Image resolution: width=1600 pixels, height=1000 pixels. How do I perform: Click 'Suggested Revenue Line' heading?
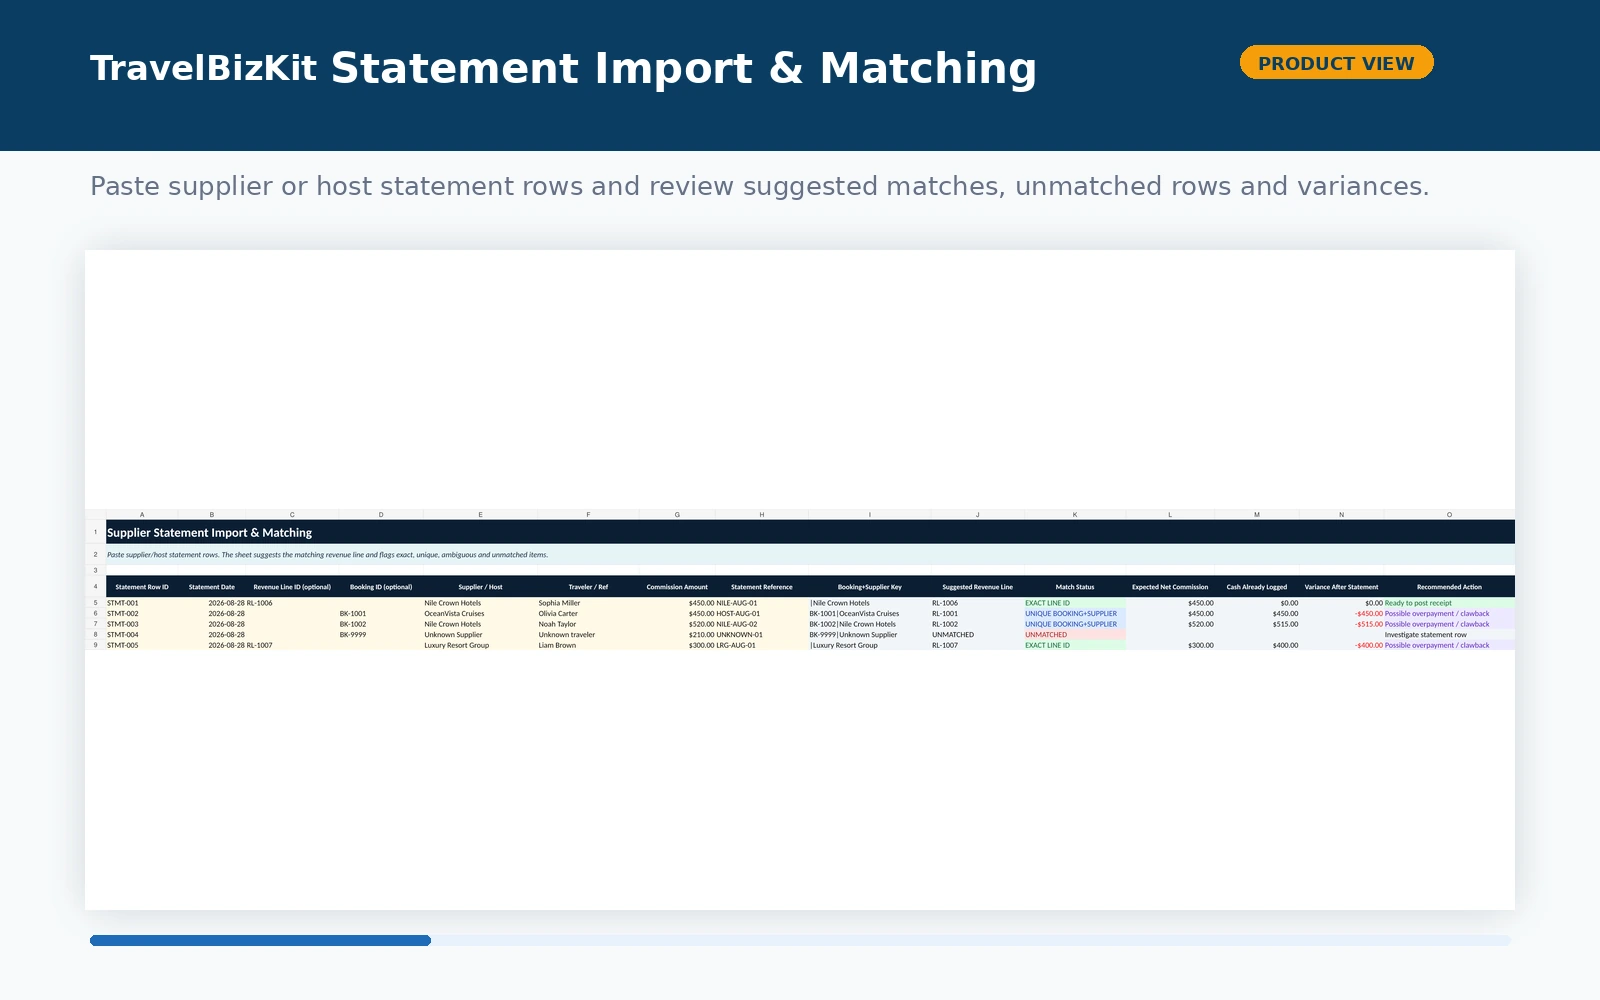pyautogui.click(x=977, y=587)
